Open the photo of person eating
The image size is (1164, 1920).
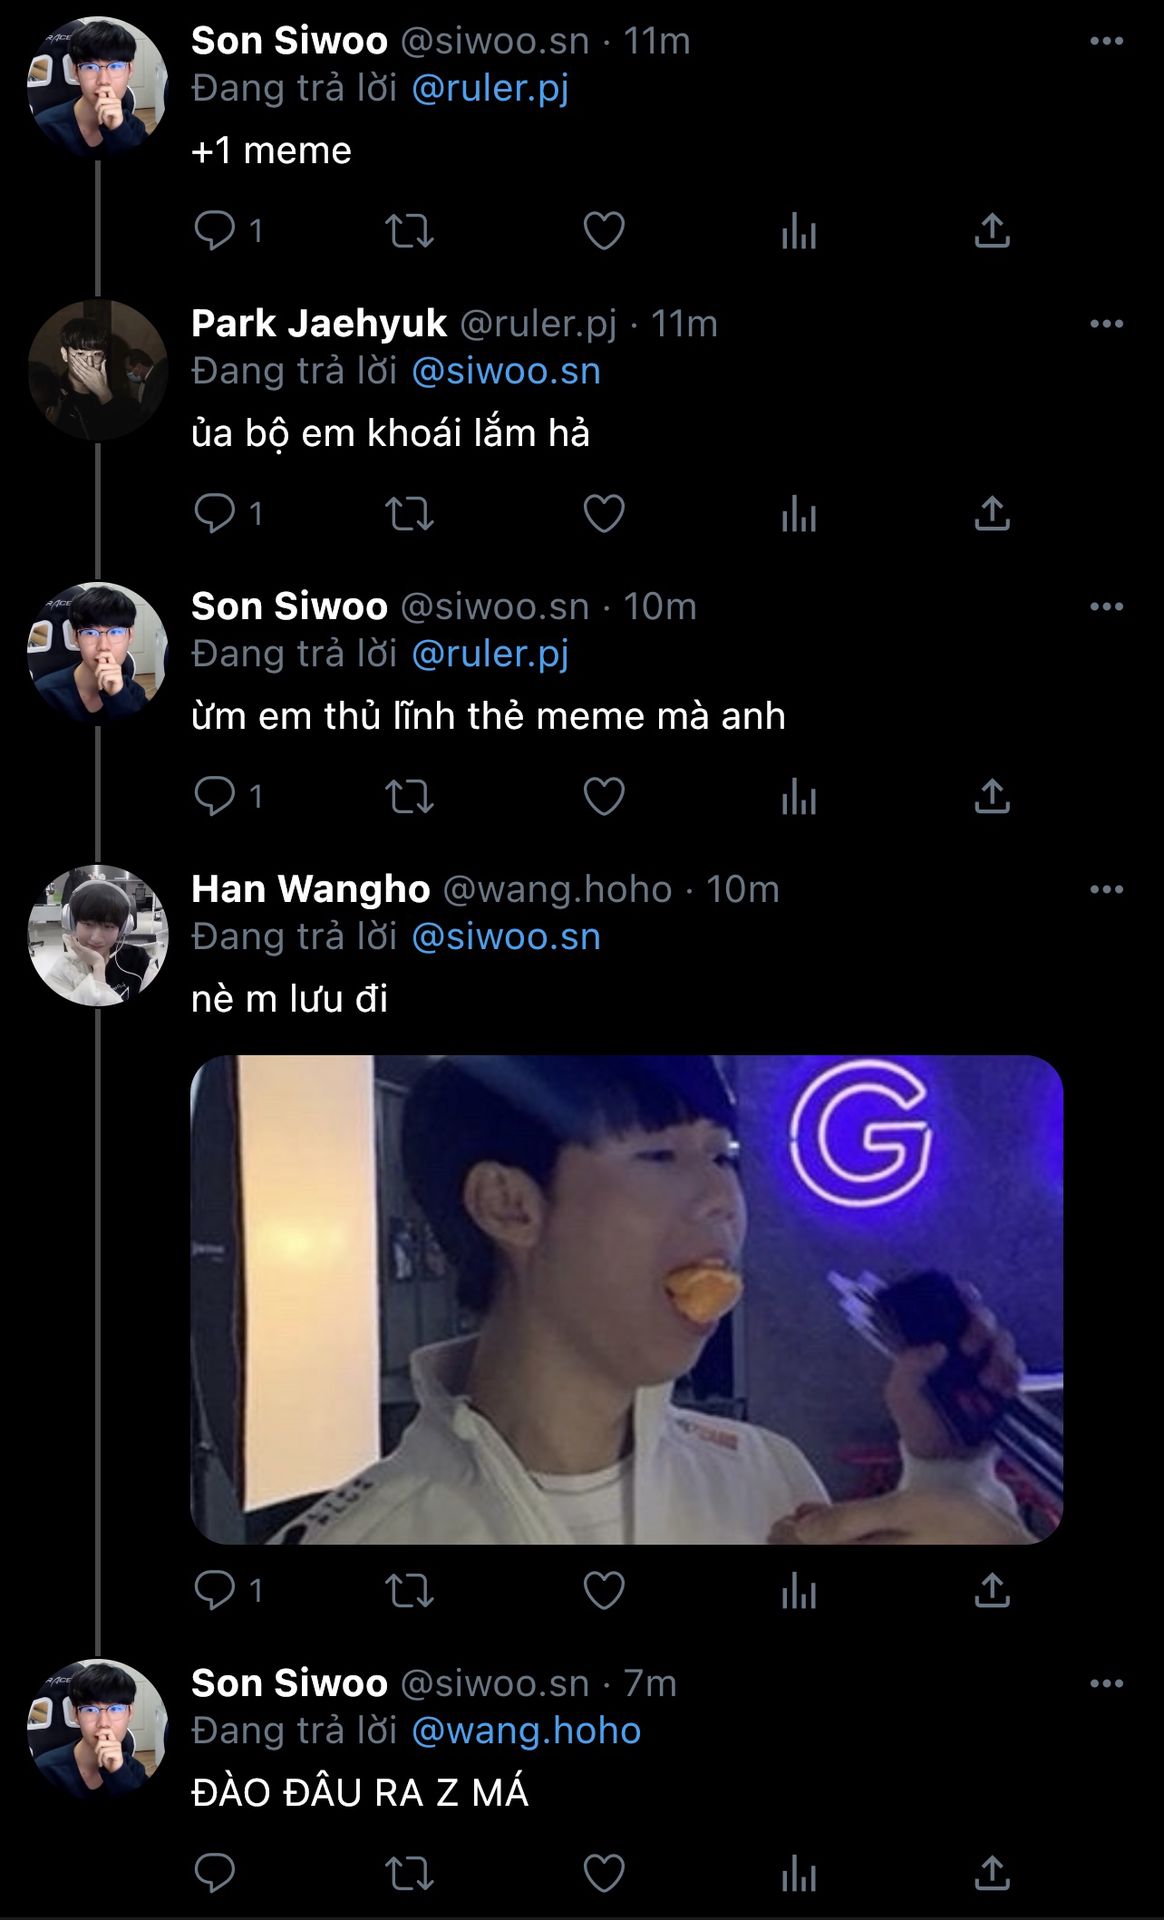point(626,1299)
